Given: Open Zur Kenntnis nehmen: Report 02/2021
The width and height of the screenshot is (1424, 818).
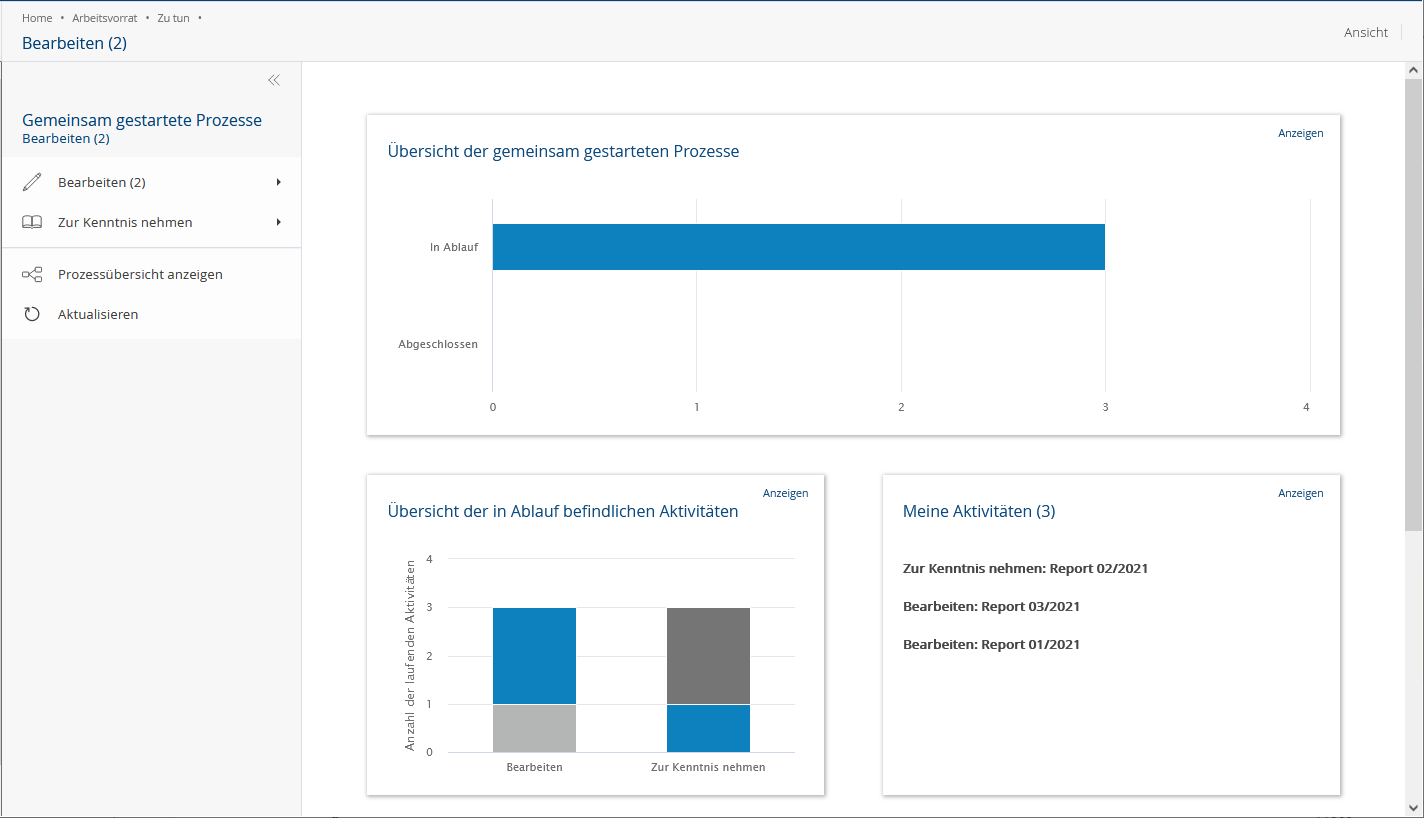Looking at the screenshot, I should pyautogui.click(x=1025, y=568).
